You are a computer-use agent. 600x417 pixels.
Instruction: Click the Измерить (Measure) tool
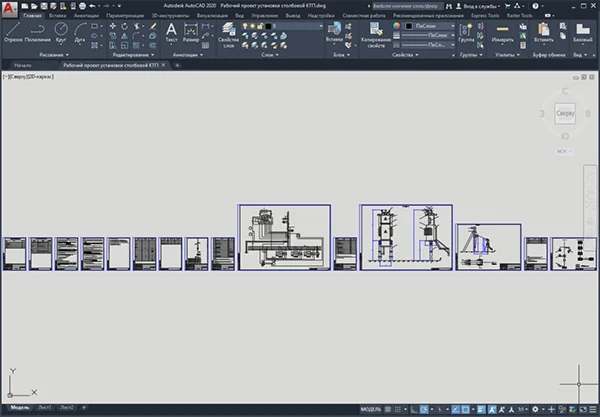coord(502,32)
